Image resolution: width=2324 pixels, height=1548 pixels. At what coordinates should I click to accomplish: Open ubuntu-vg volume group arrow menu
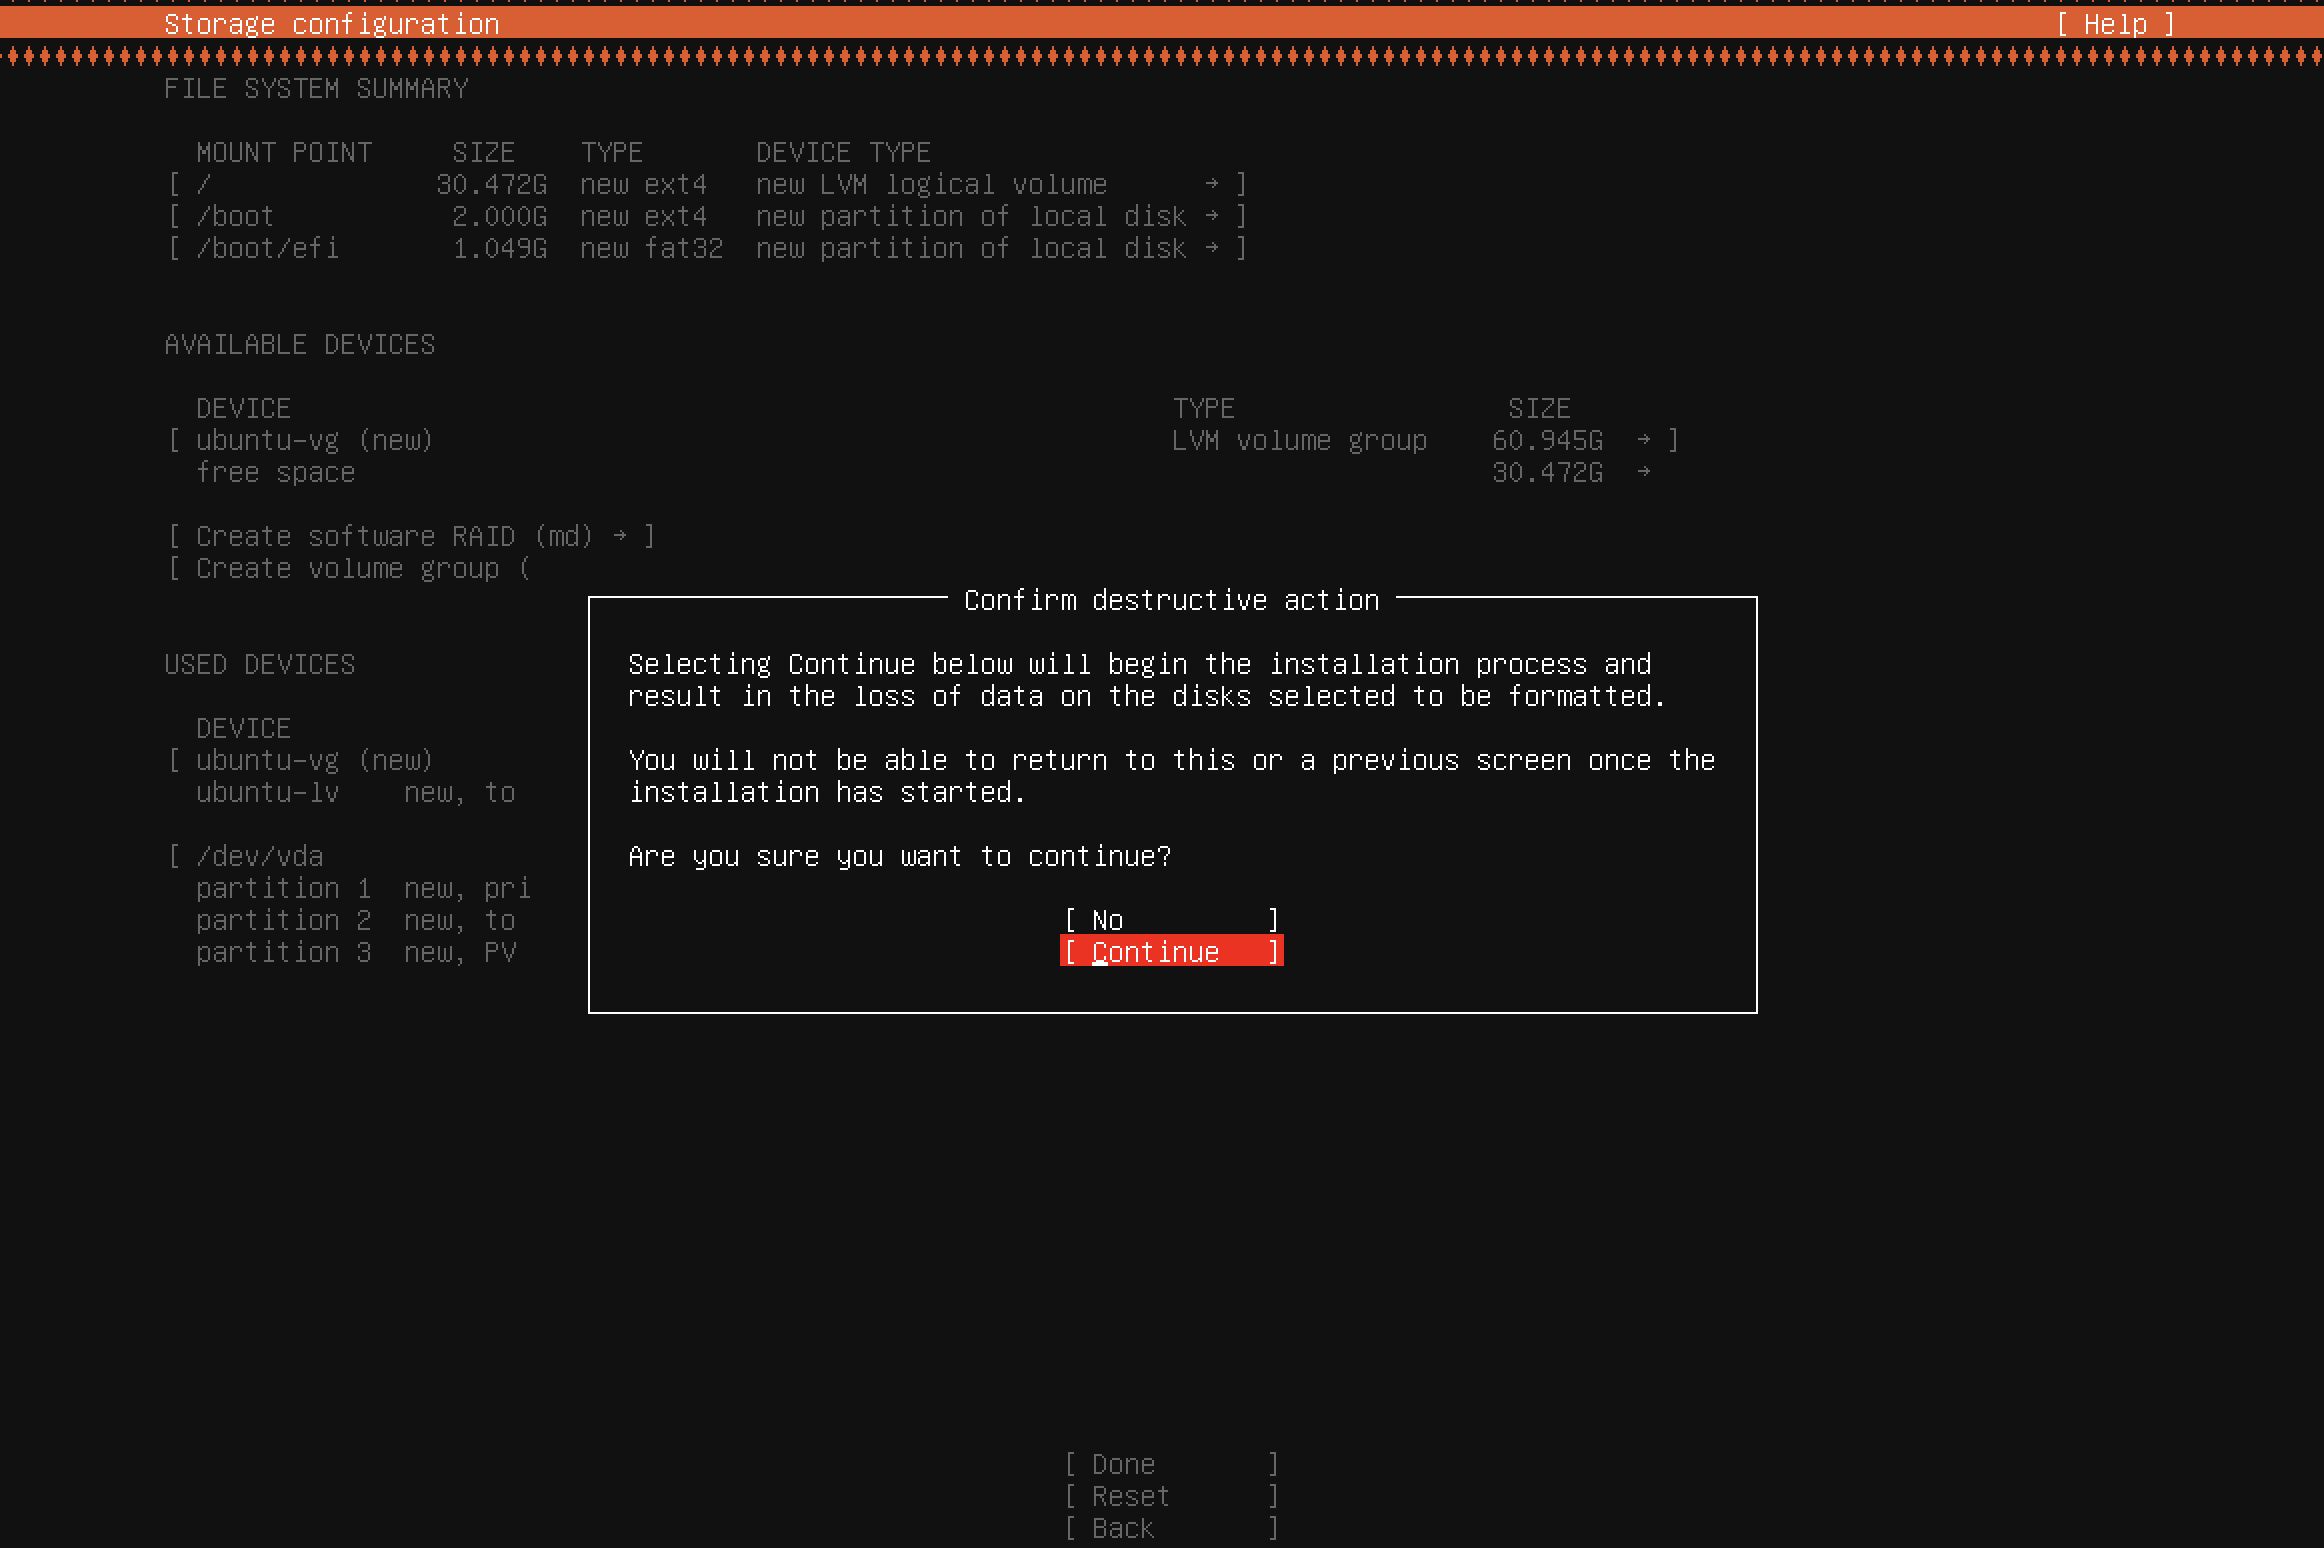click(x=1643, y=440)
